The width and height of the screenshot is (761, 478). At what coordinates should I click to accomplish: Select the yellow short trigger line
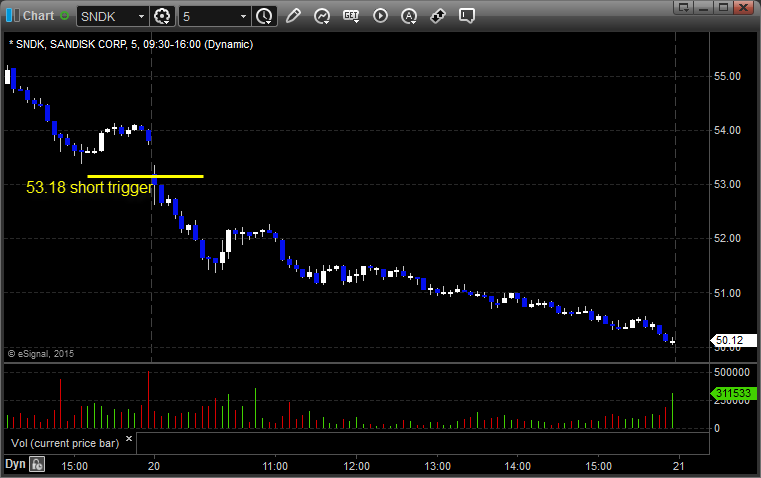pyautogui.click(x=145, y=176)
